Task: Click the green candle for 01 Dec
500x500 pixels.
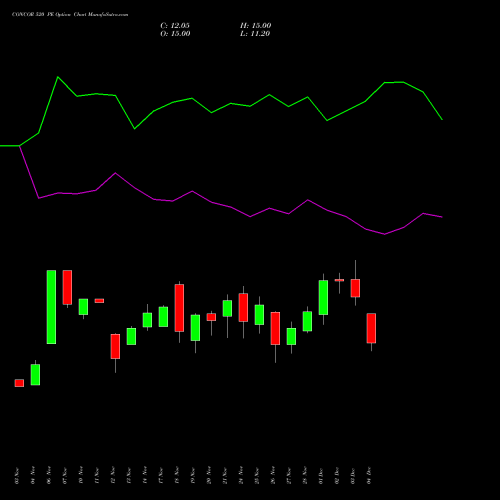Action: 323,297
